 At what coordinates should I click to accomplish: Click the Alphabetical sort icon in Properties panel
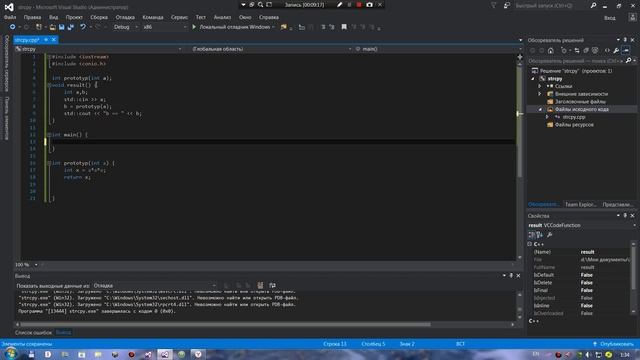[x=540, y=235]
